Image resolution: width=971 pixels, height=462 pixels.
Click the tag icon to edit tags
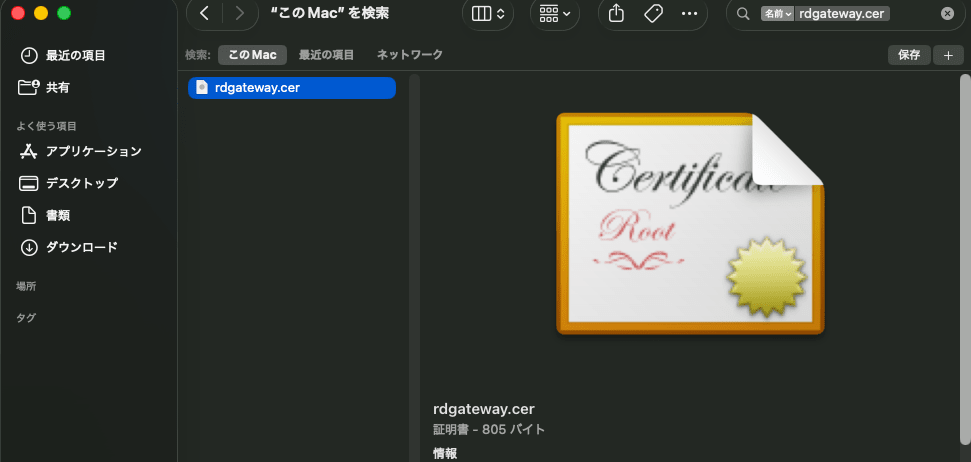coord(653,13)
